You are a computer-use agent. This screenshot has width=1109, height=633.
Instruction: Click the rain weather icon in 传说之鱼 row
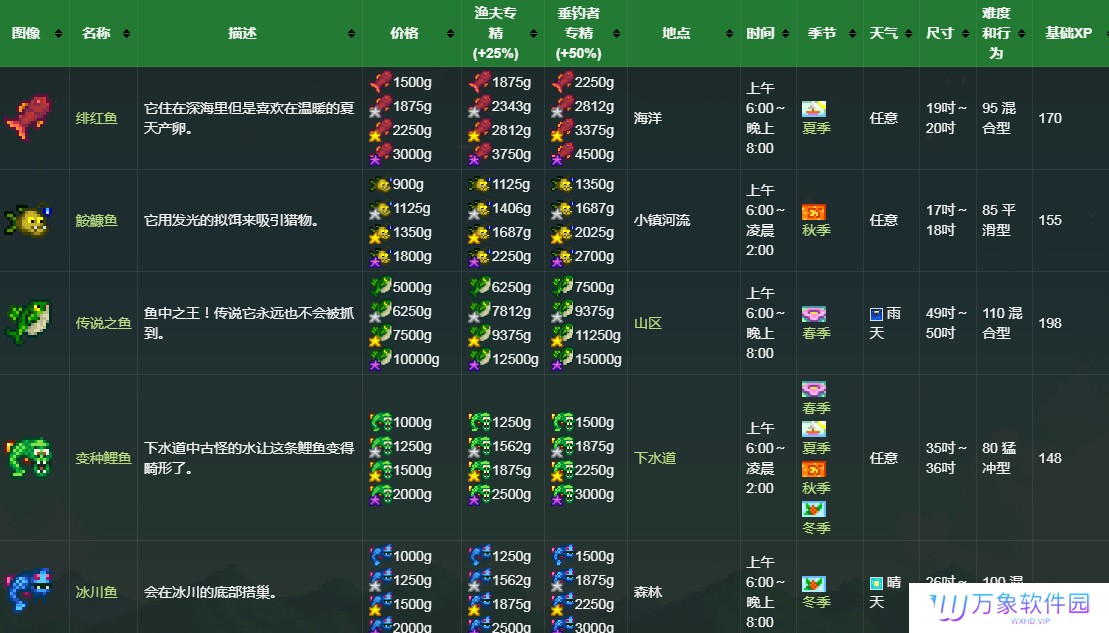point(876,314)
